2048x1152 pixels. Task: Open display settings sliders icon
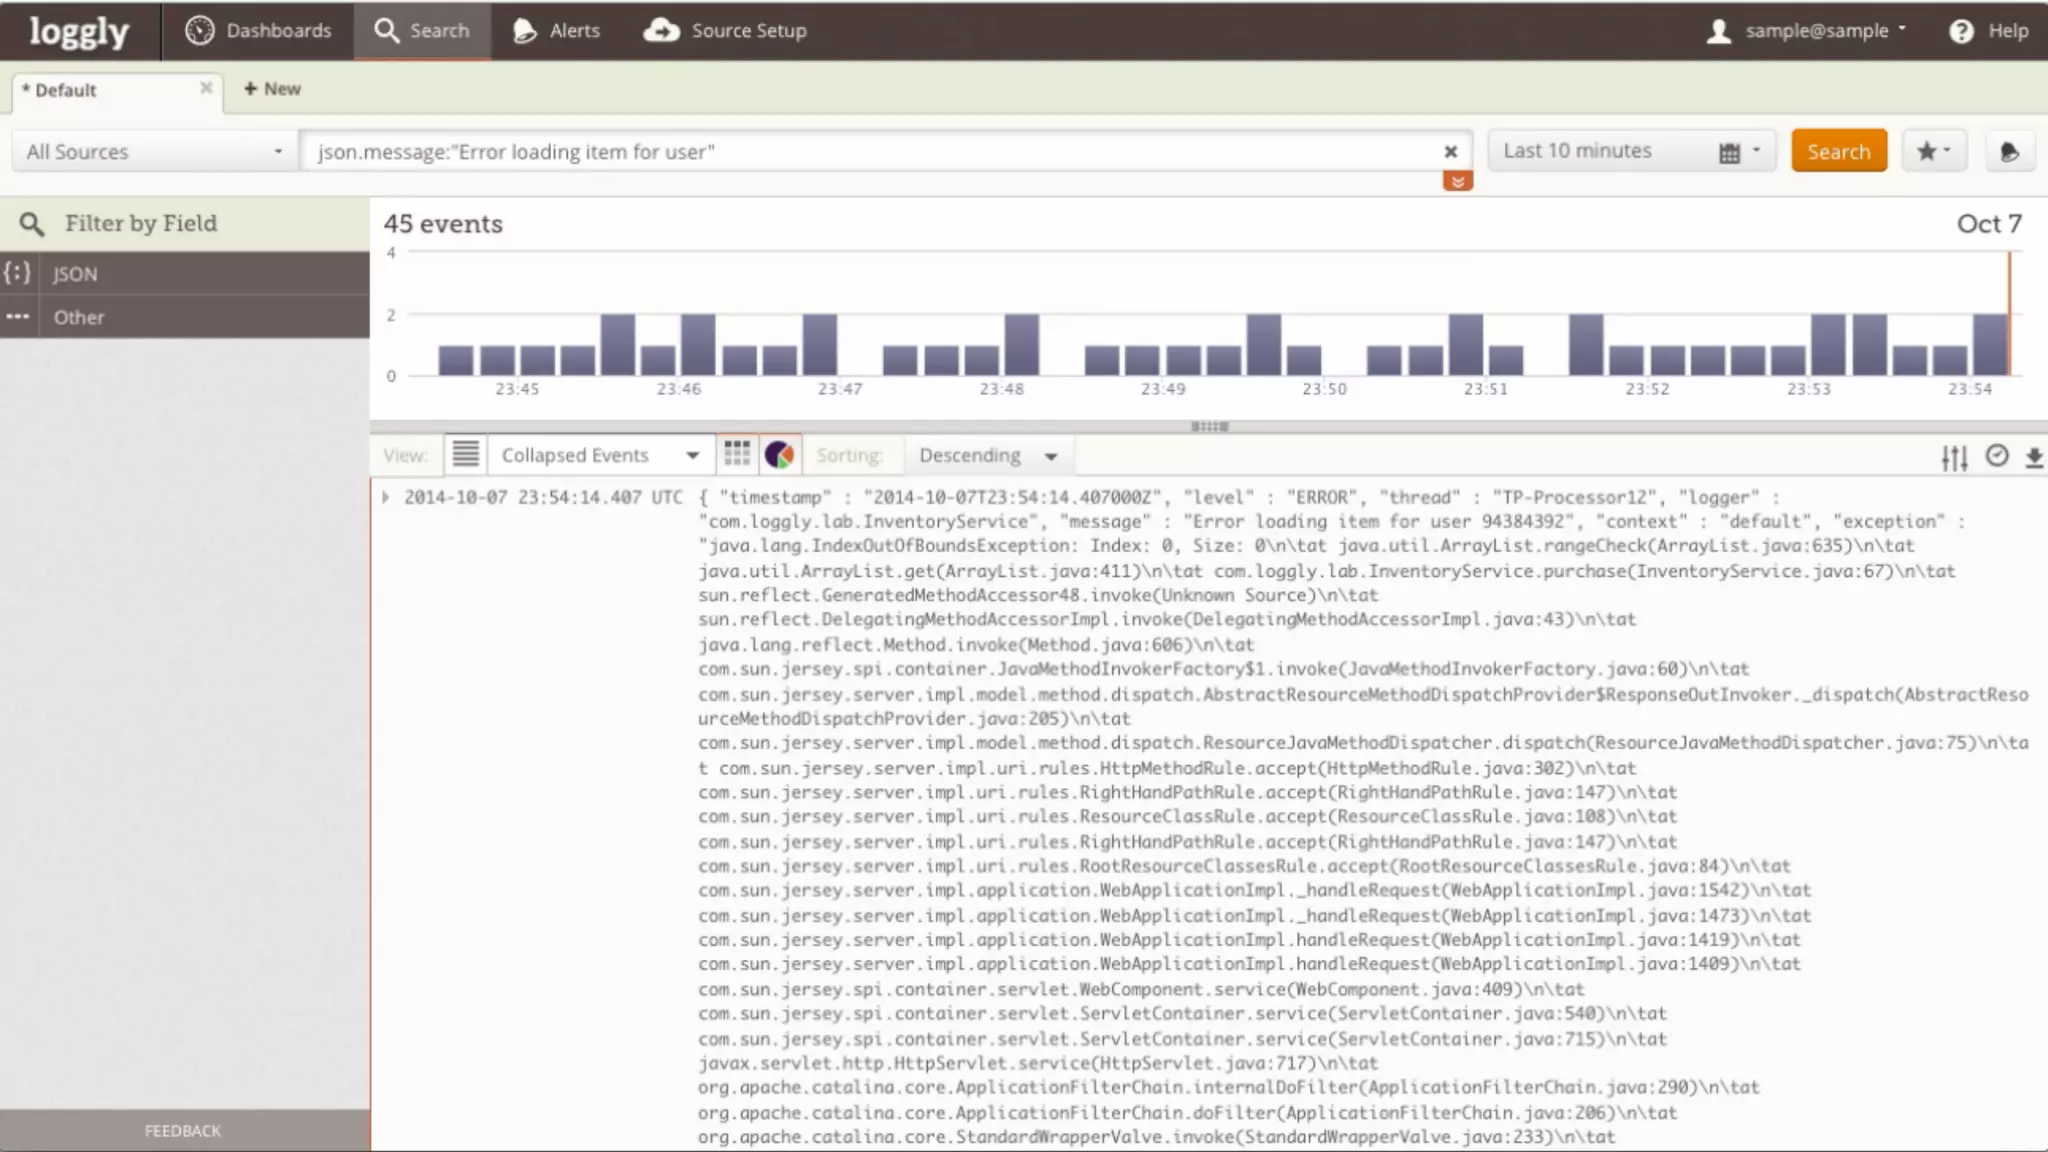pos(1954,458)
